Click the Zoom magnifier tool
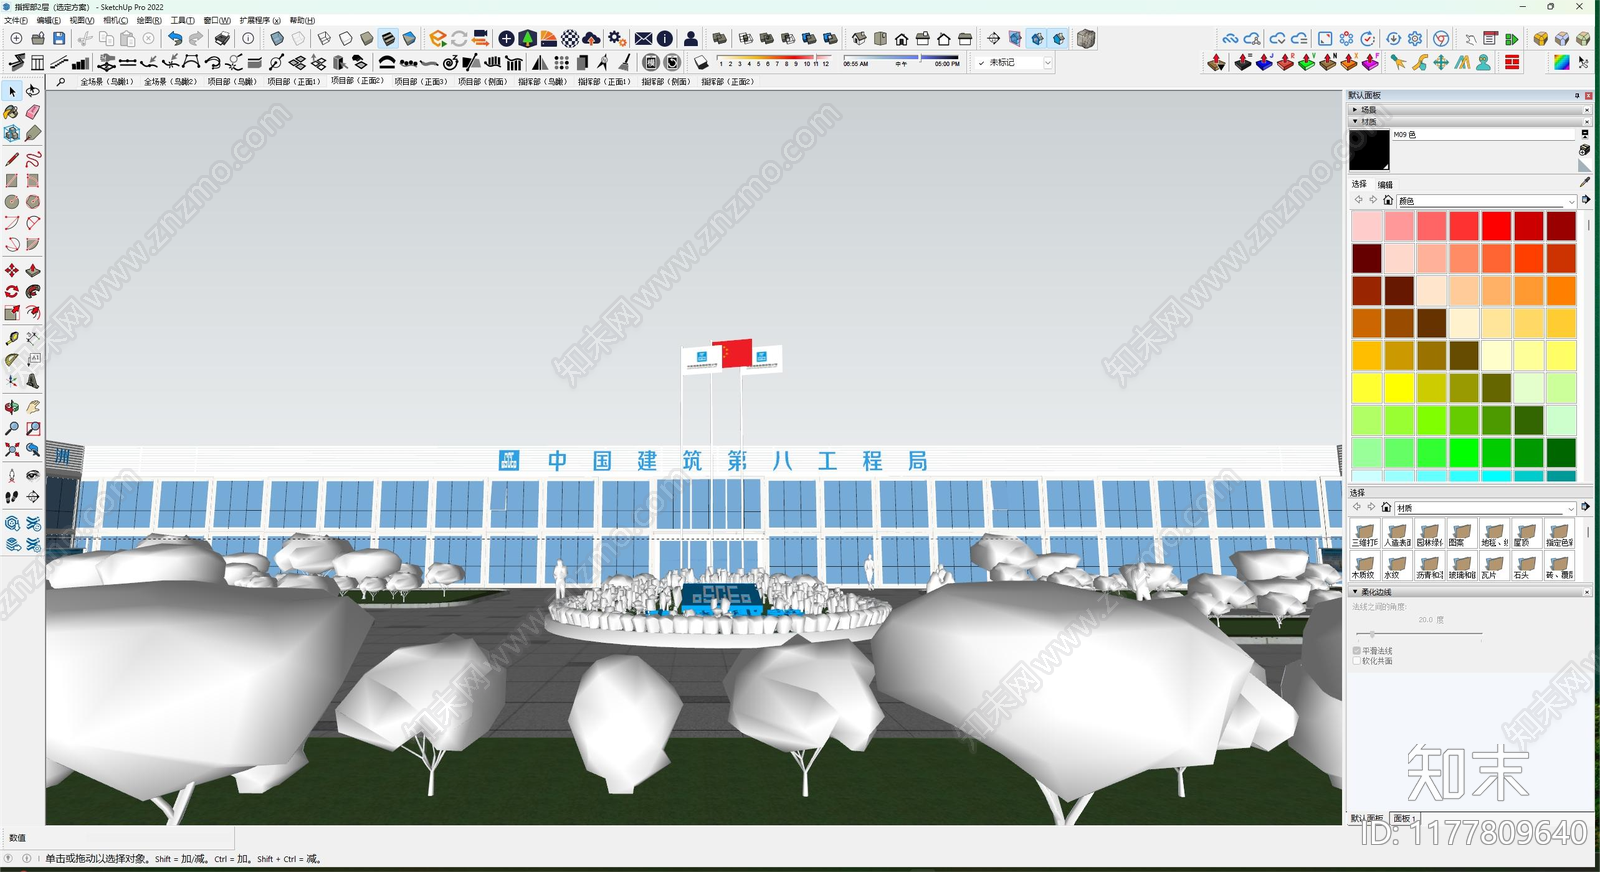 [x=12, y=428]
